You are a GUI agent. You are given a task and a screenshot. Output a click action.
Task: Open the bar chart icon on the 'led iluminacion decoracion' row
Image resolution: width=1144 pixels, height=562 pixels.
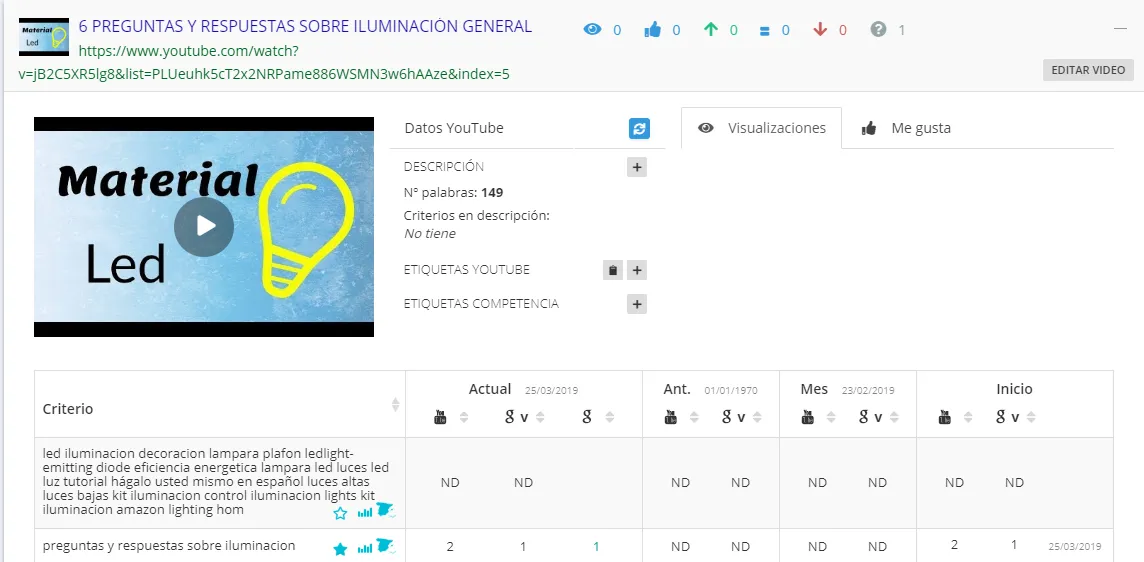pos(365,513)
